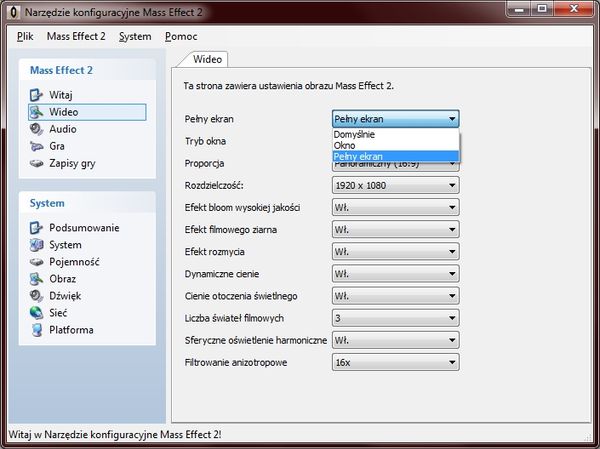Open the Filtrowanie anizotropowe 16x dropdown
Viewport: 600px width, 449px height.
395,362
